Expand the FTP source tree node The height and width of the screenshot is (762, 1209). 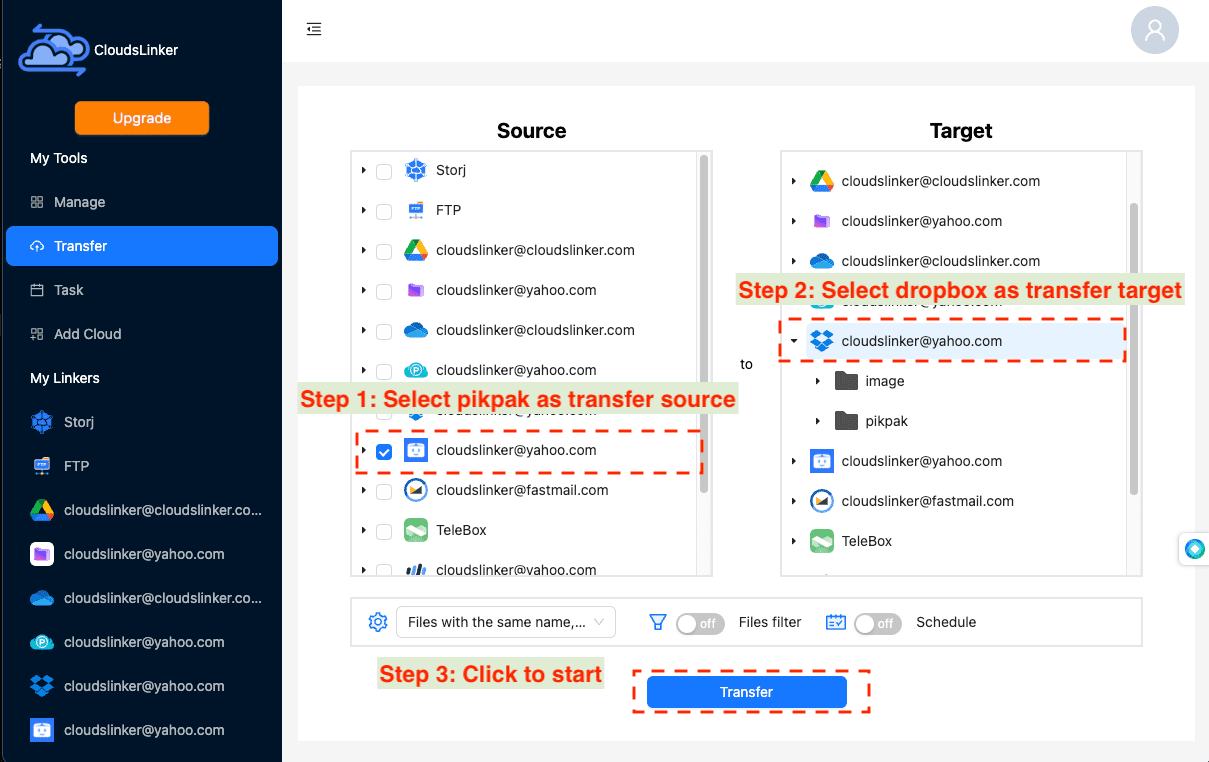point(364,211)
